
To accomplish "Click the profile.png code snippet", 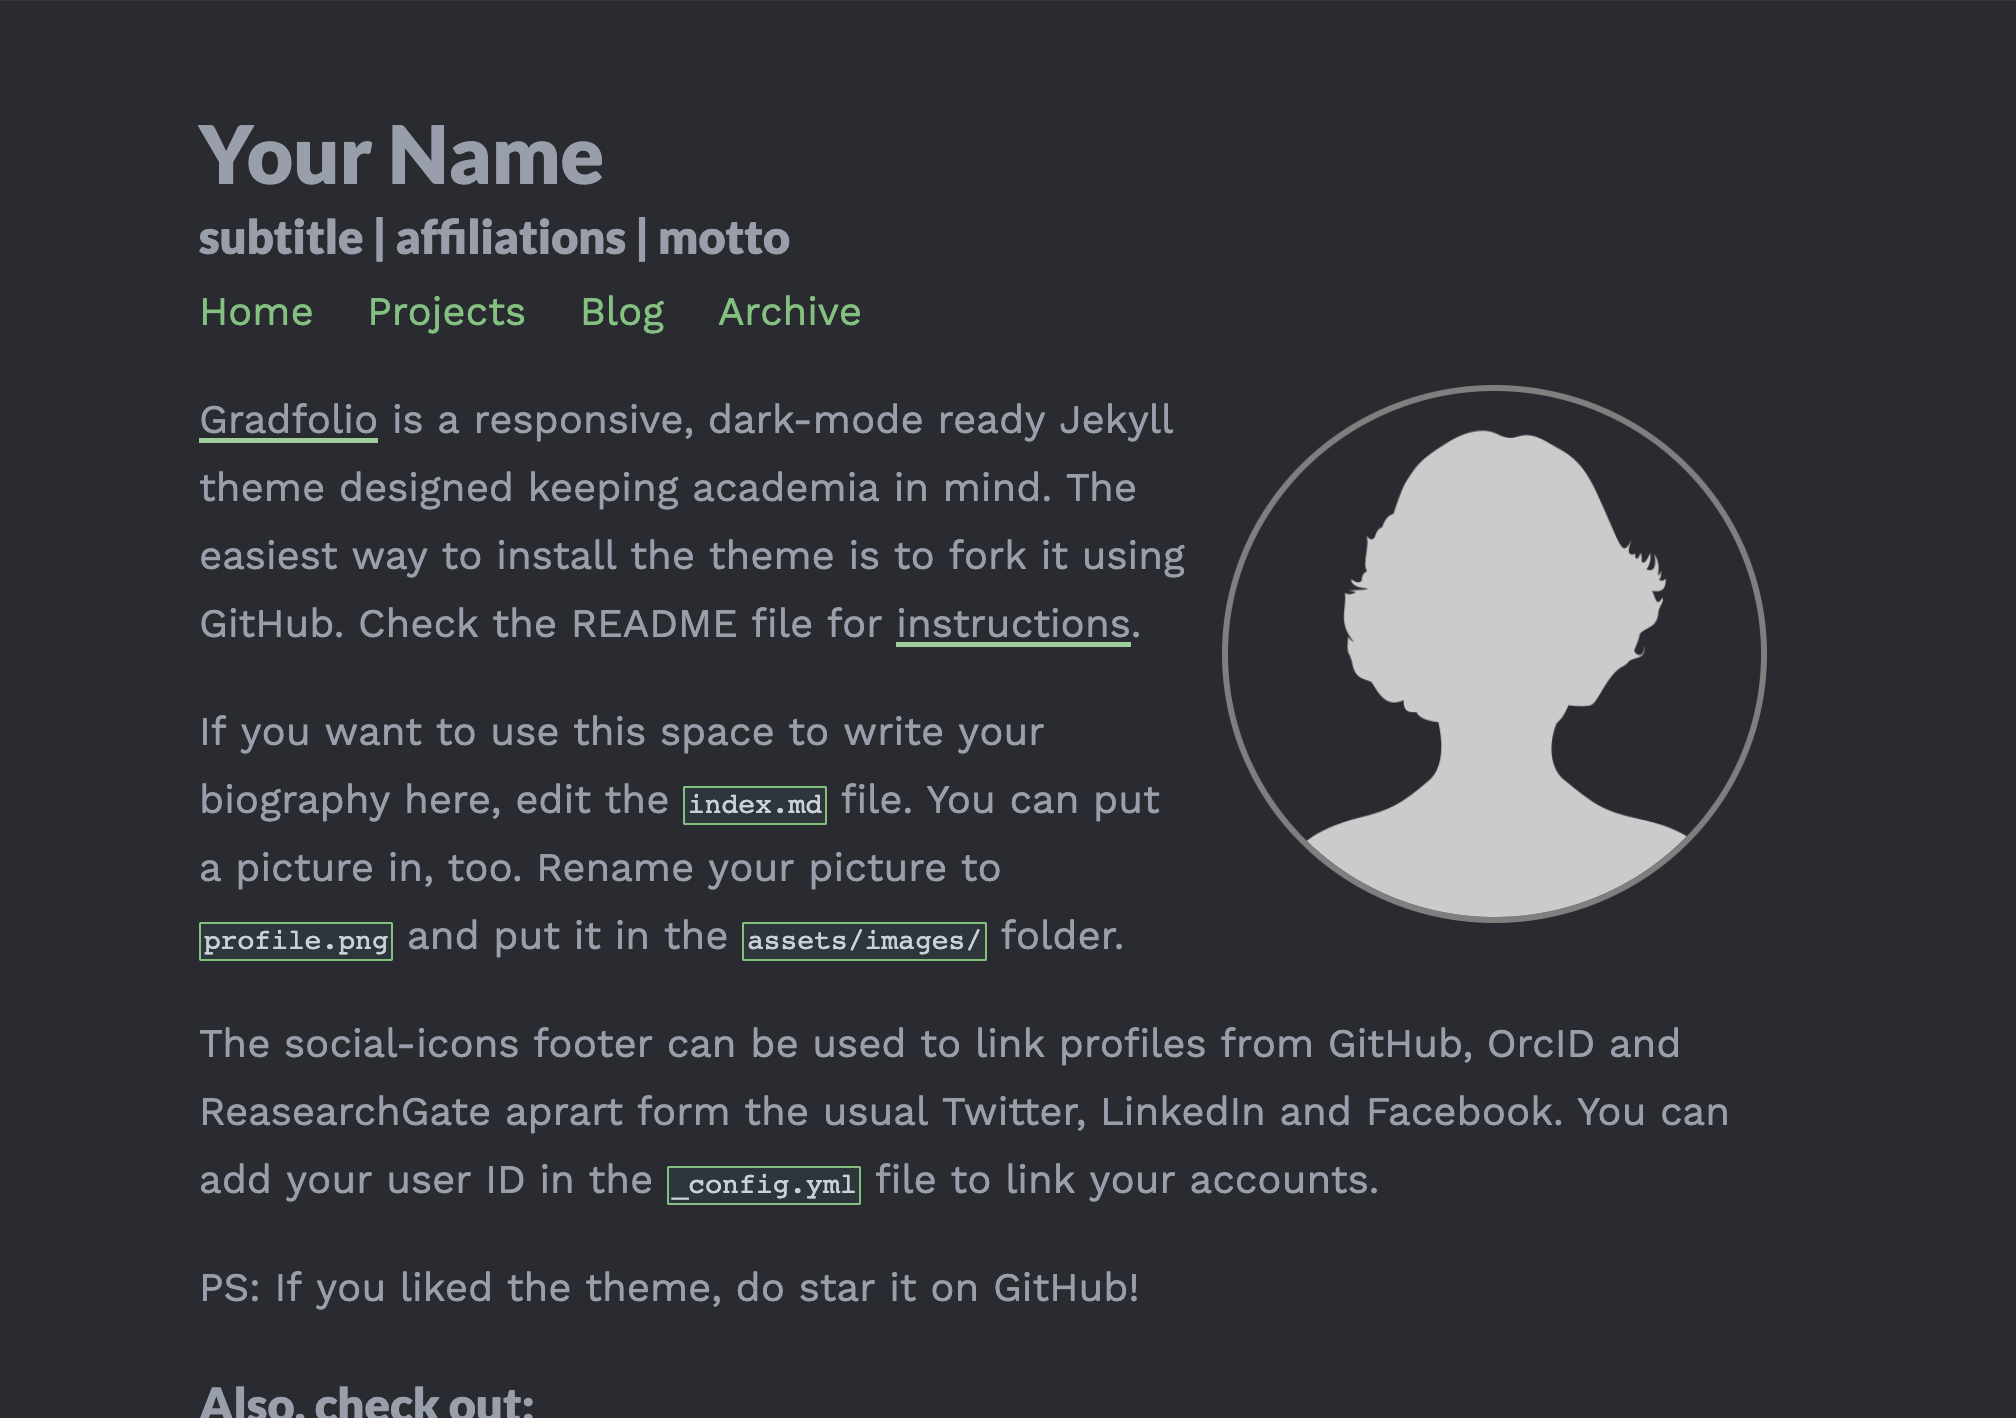I will pos(296,941).
